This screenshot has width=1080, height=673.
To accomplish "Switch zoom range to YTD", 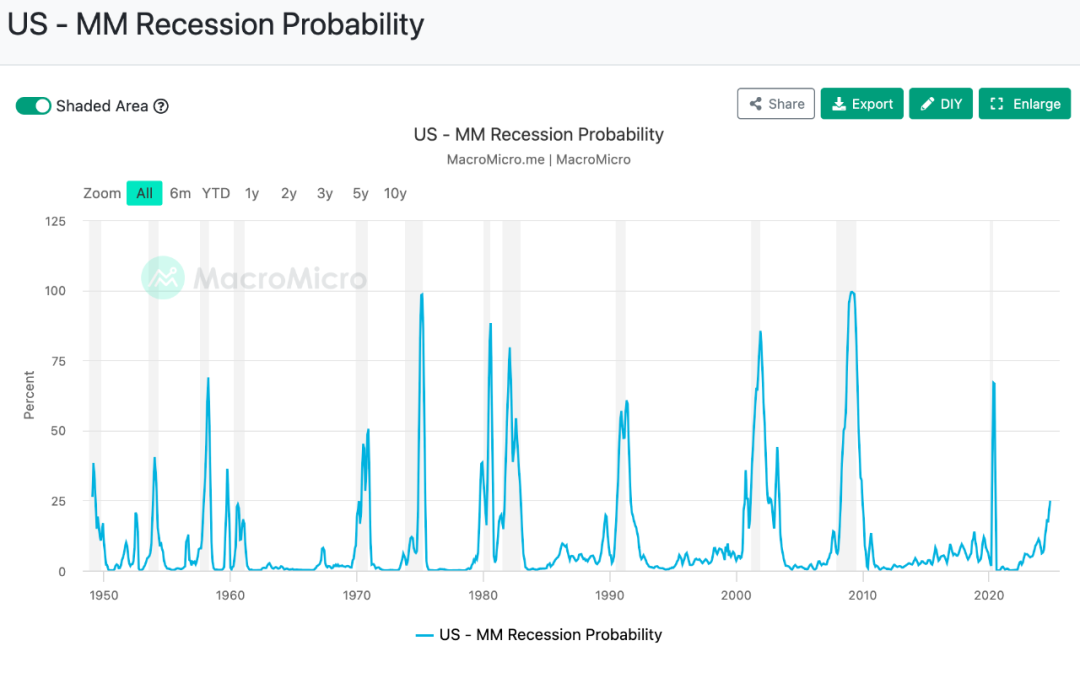I will (x=216, y=194).
